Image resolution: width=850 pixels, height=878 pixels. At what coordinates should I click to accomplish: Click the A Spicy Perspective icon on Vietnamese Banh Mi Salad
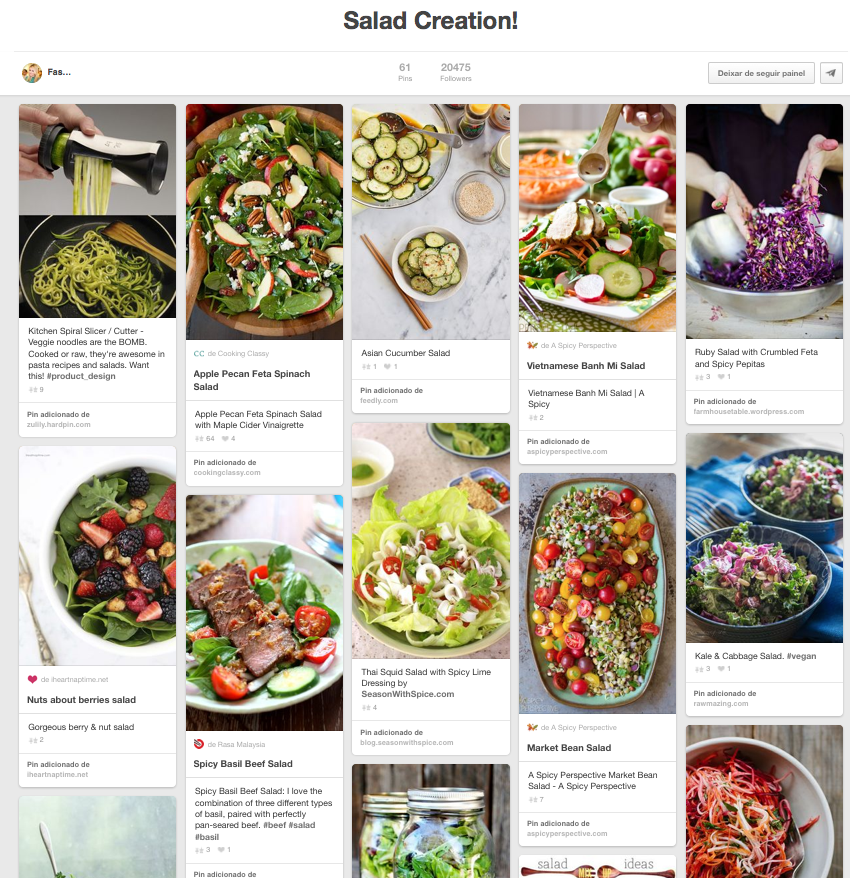click(532, 345)
